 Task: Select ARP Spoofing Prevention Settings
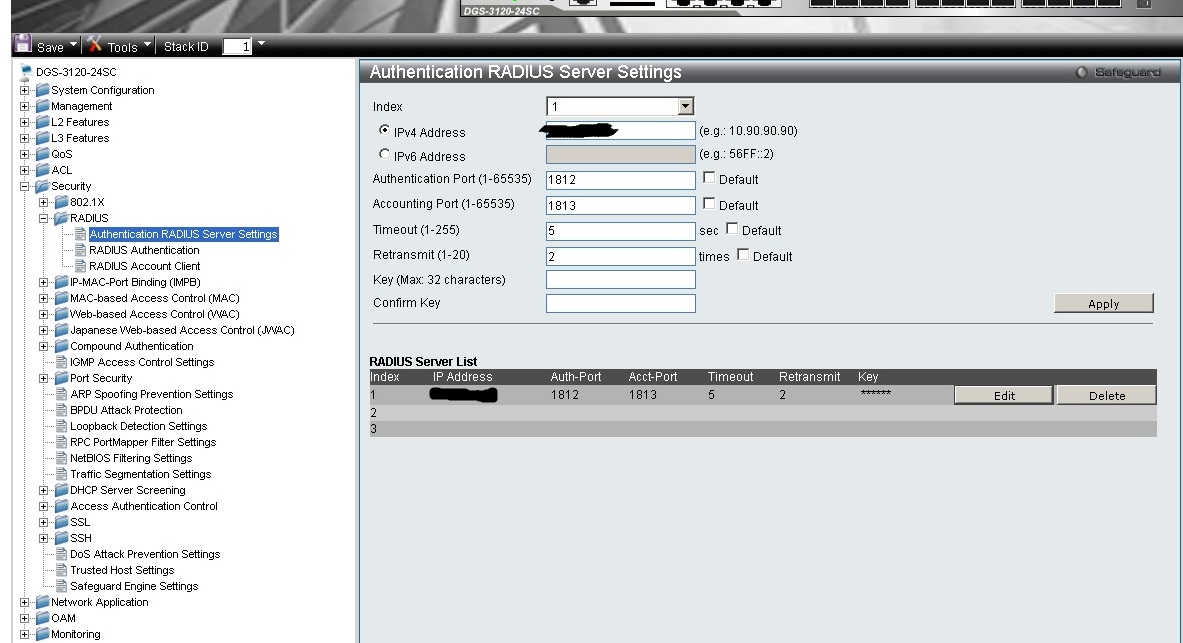(151, 394)
